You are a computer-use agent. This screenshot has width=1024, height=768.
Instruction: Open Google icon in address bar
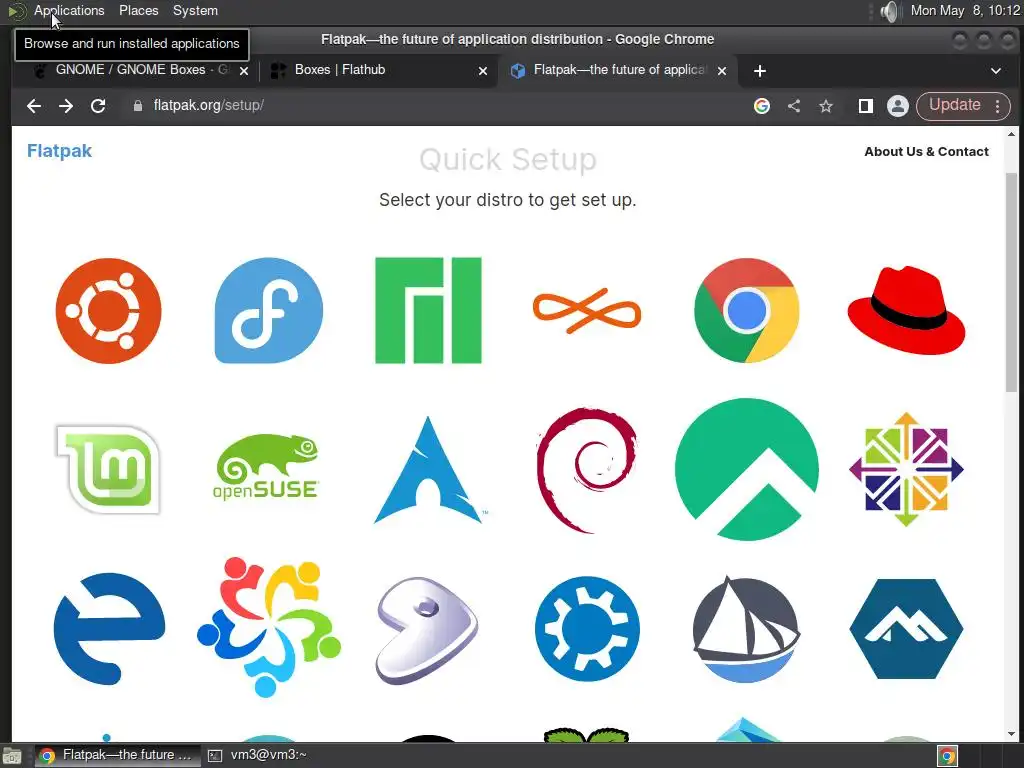pyautogui.click(x=762, y=106)
